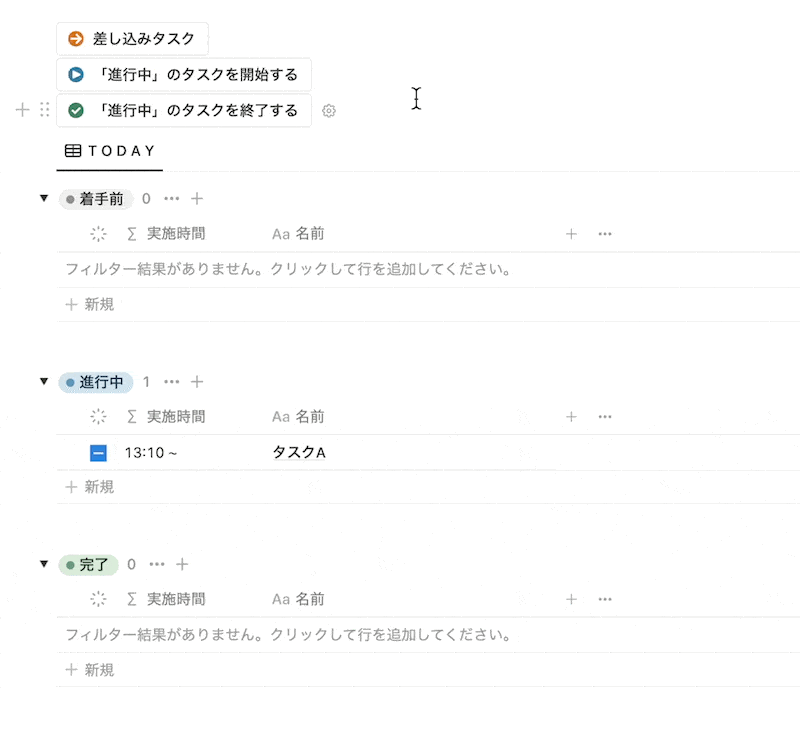Viewport: 800px width, 730px height.
Task: Click 新規 under the 進行中 table
Action: [x=90, y=487]
